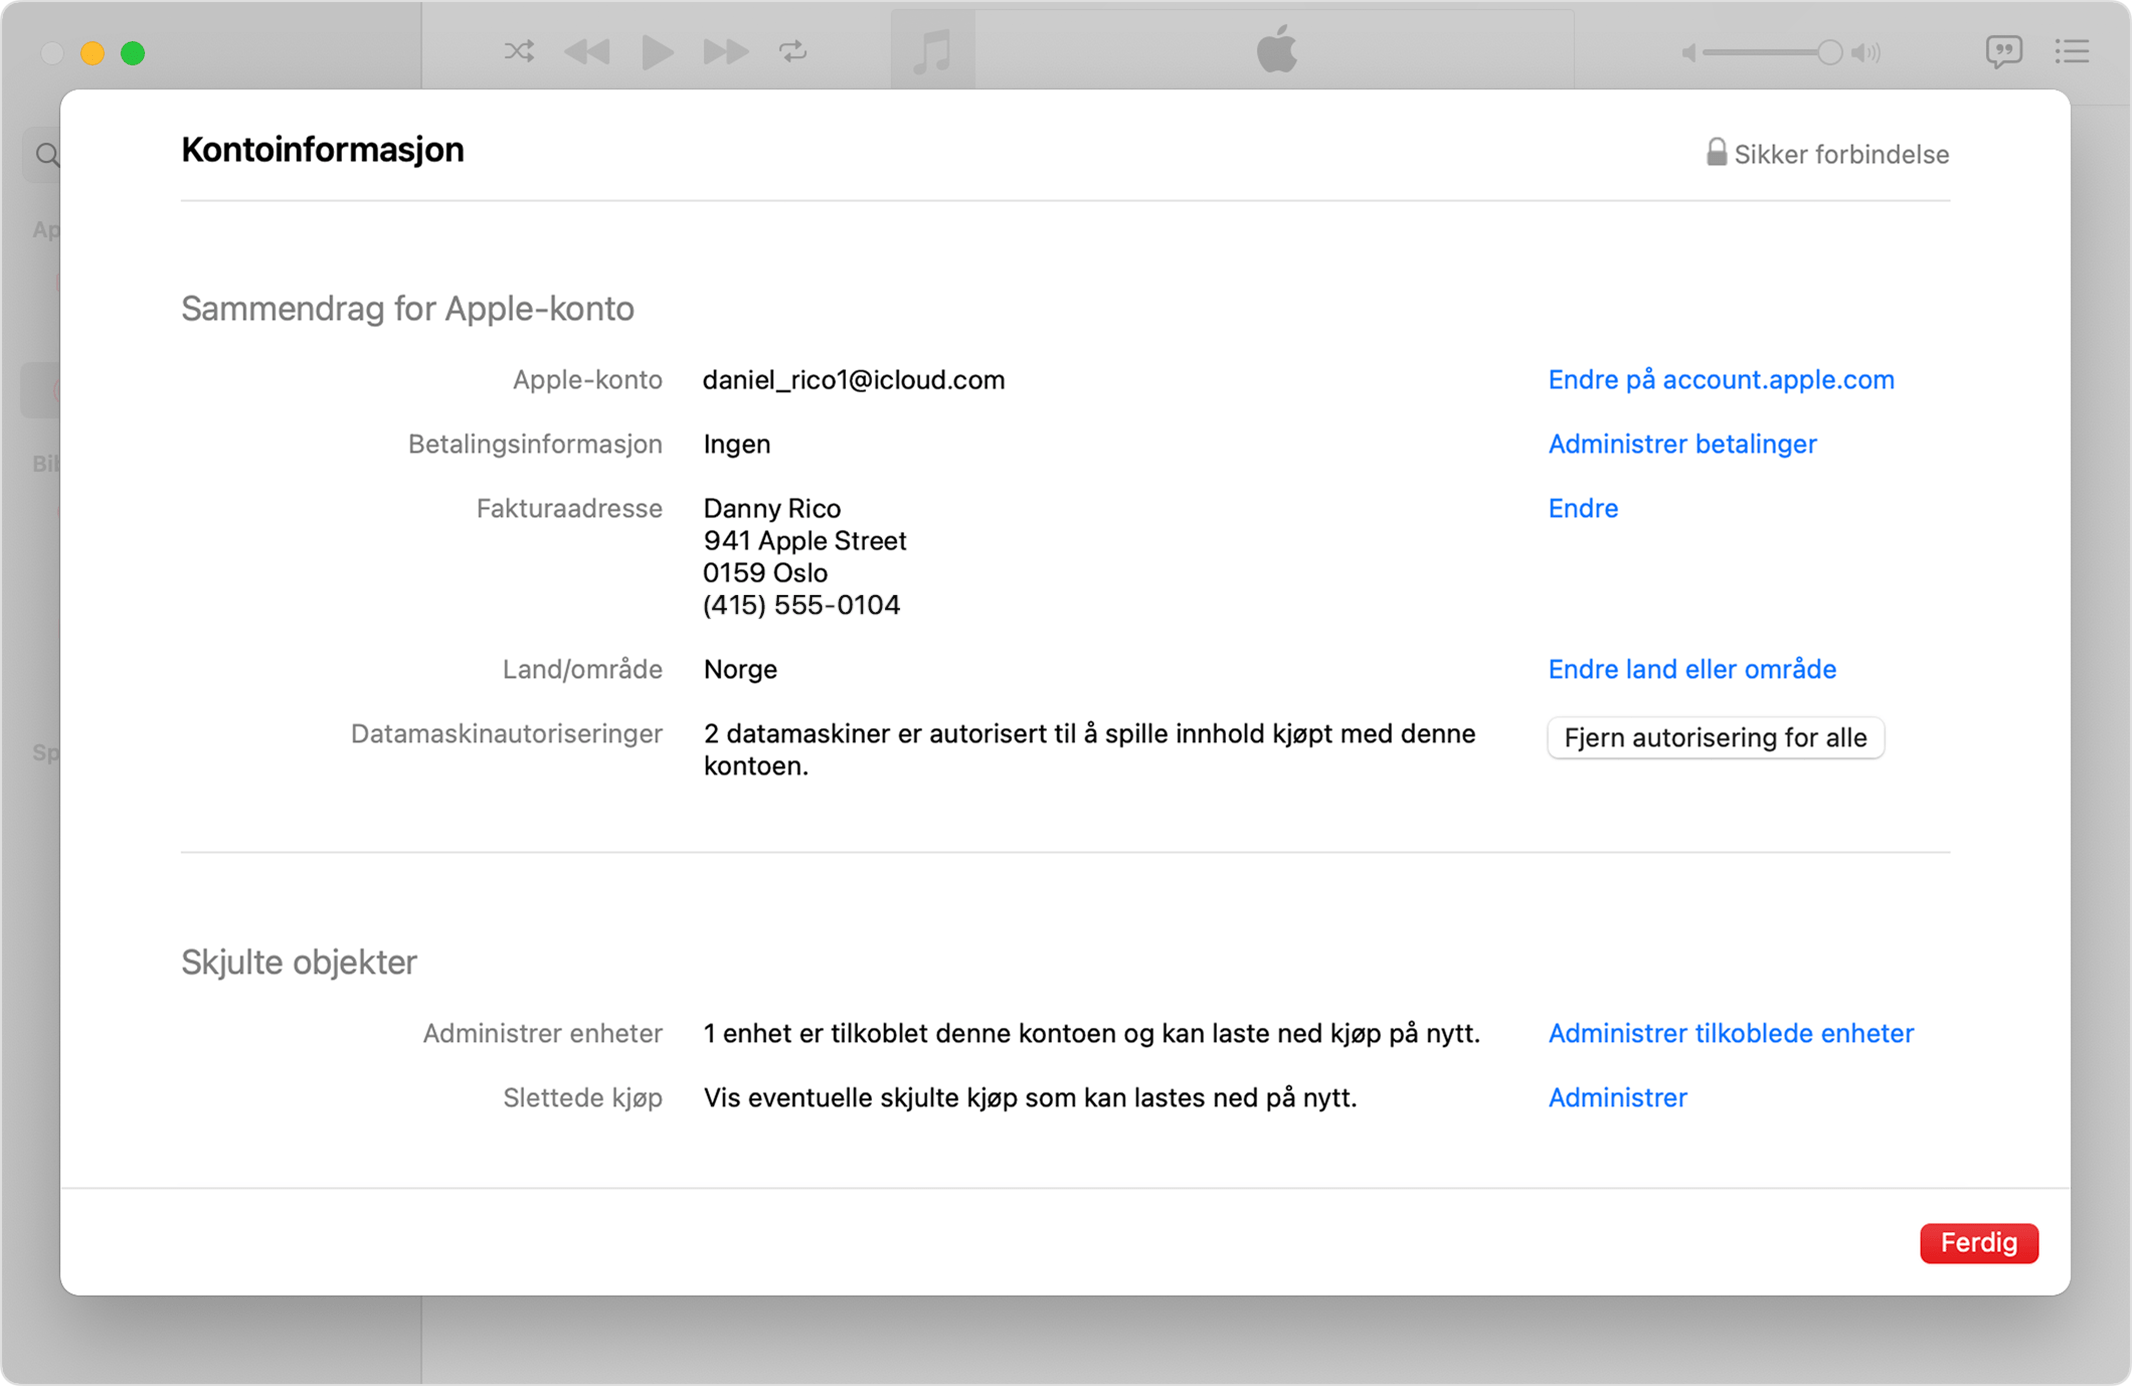
Task: Click the Norge country value
Action: click(740, 669)
